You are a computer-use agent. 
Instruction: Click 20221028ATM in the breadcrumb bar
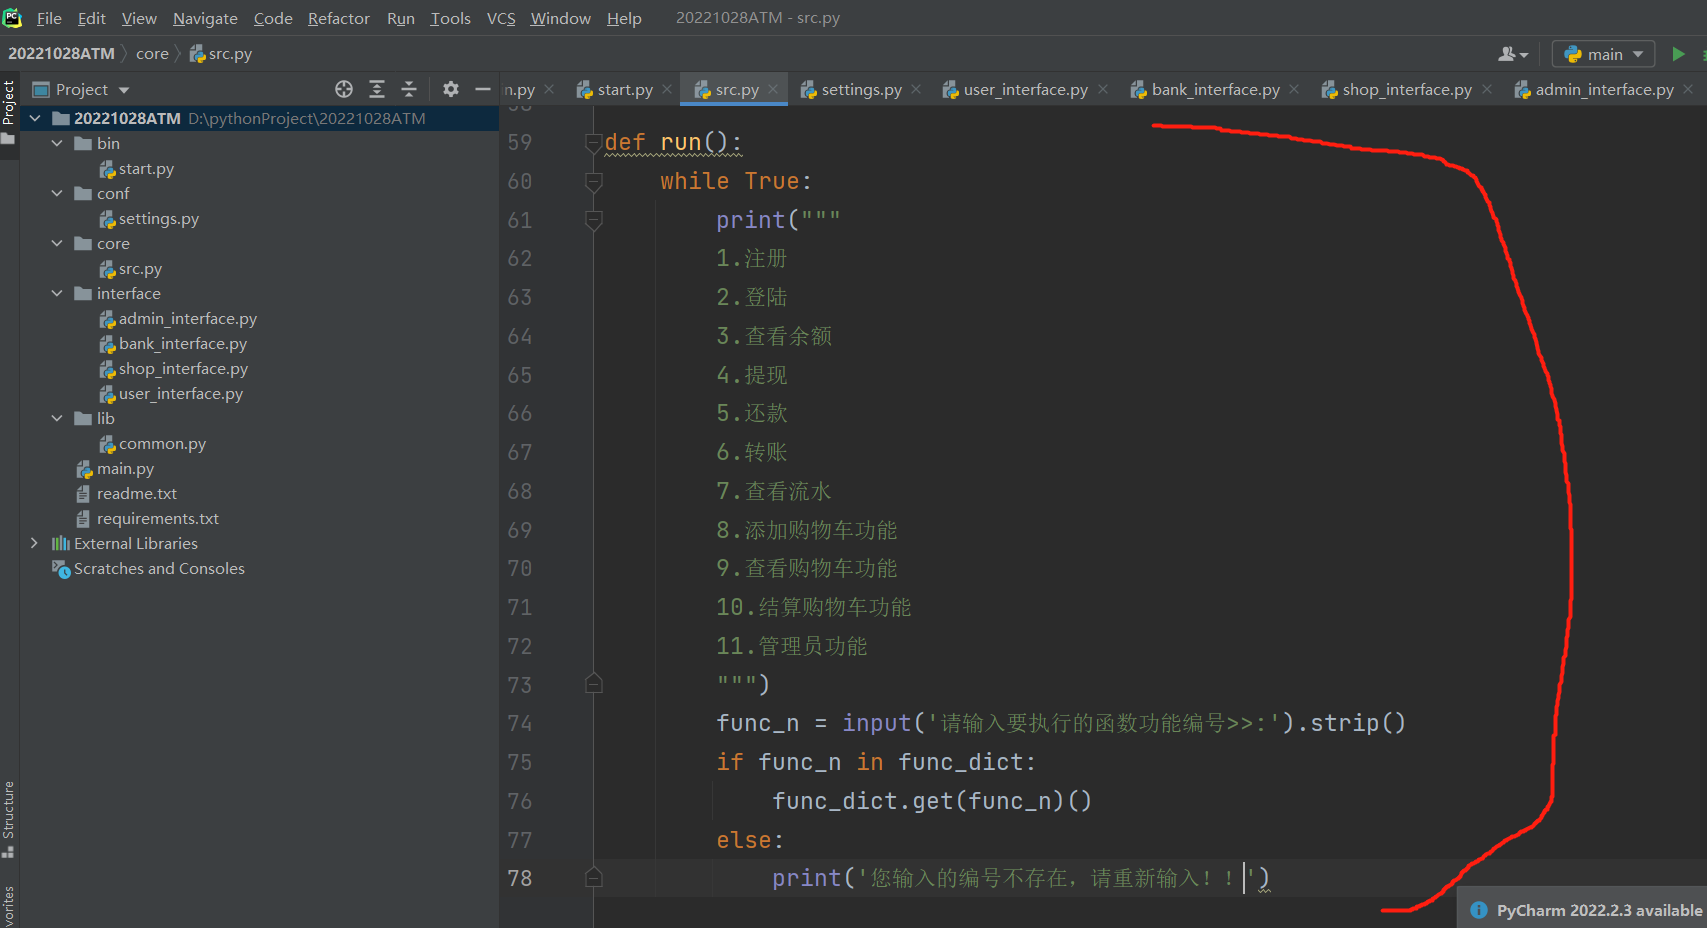[x=61, y=54]
